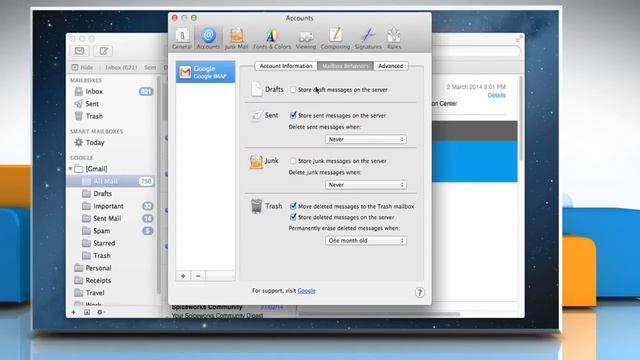Viewport: 640px width, 360px height.
Task: Uncheck Store sent messages on the server
Action: tap(293, 115)
